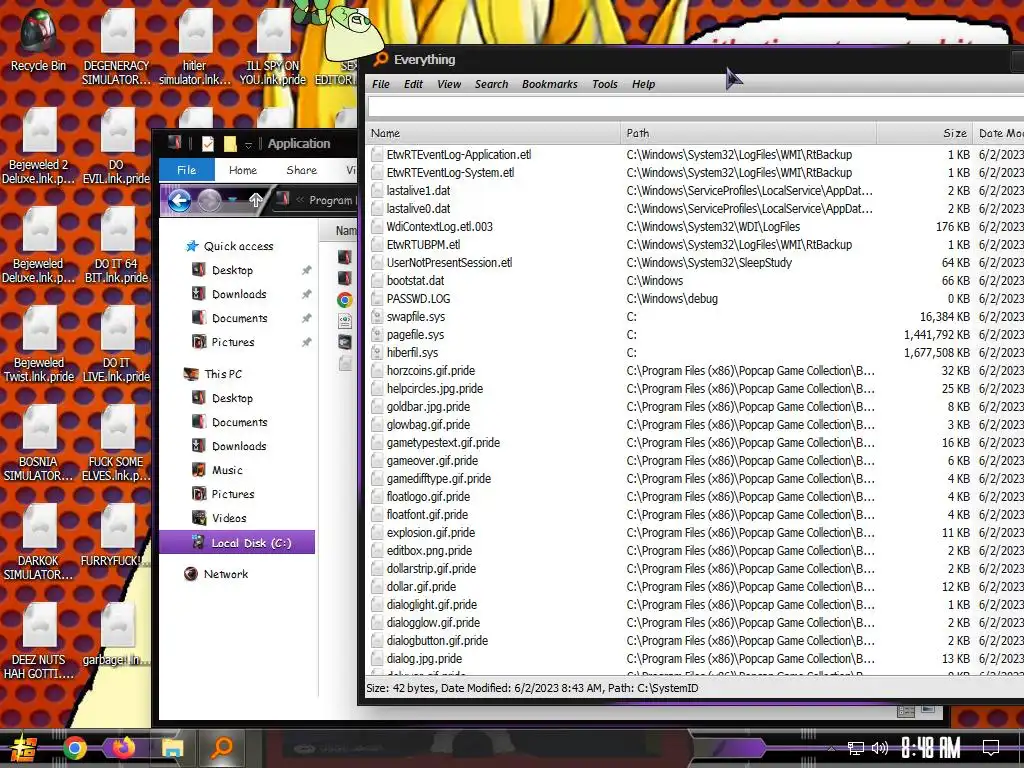The height and width of the screenshot is (768, 1024).
Task: Switch Explorer to details view icon
Action: pos(906,712)
